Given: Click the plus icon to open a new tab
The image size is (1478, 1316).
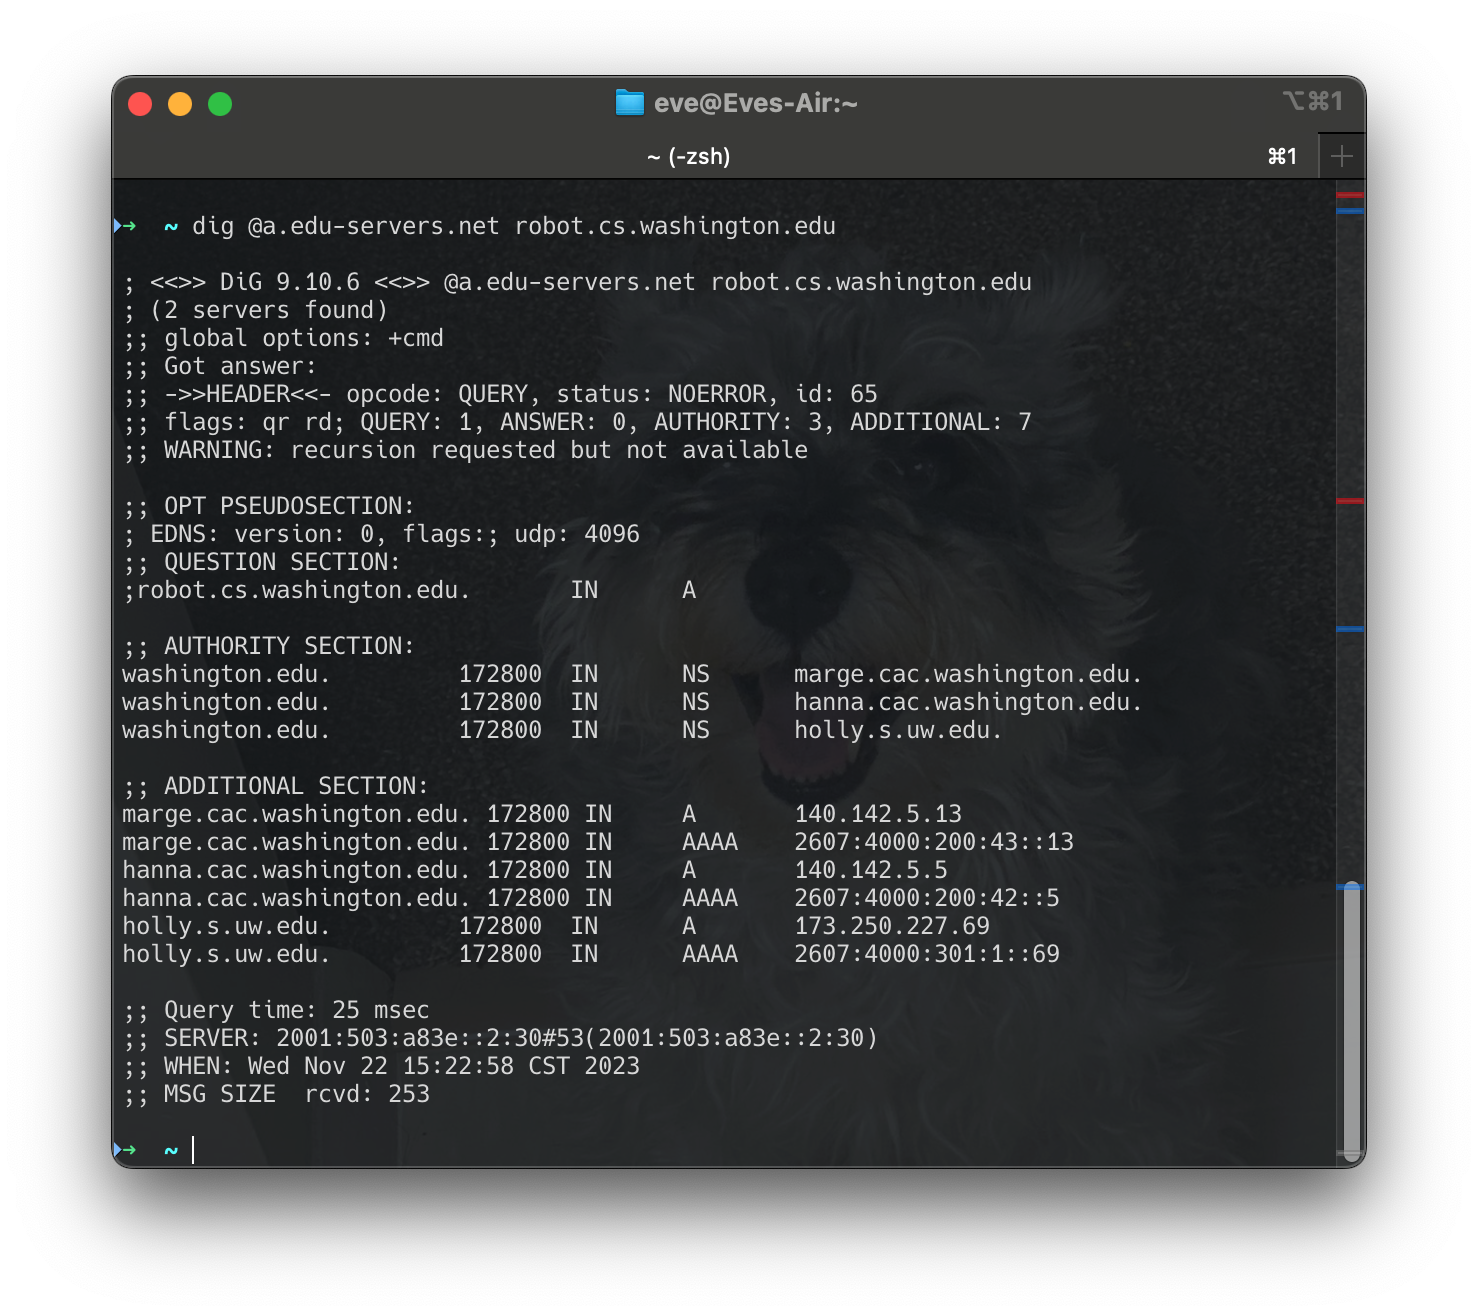Looking at the screenshot, I should tap(1343, 155).
